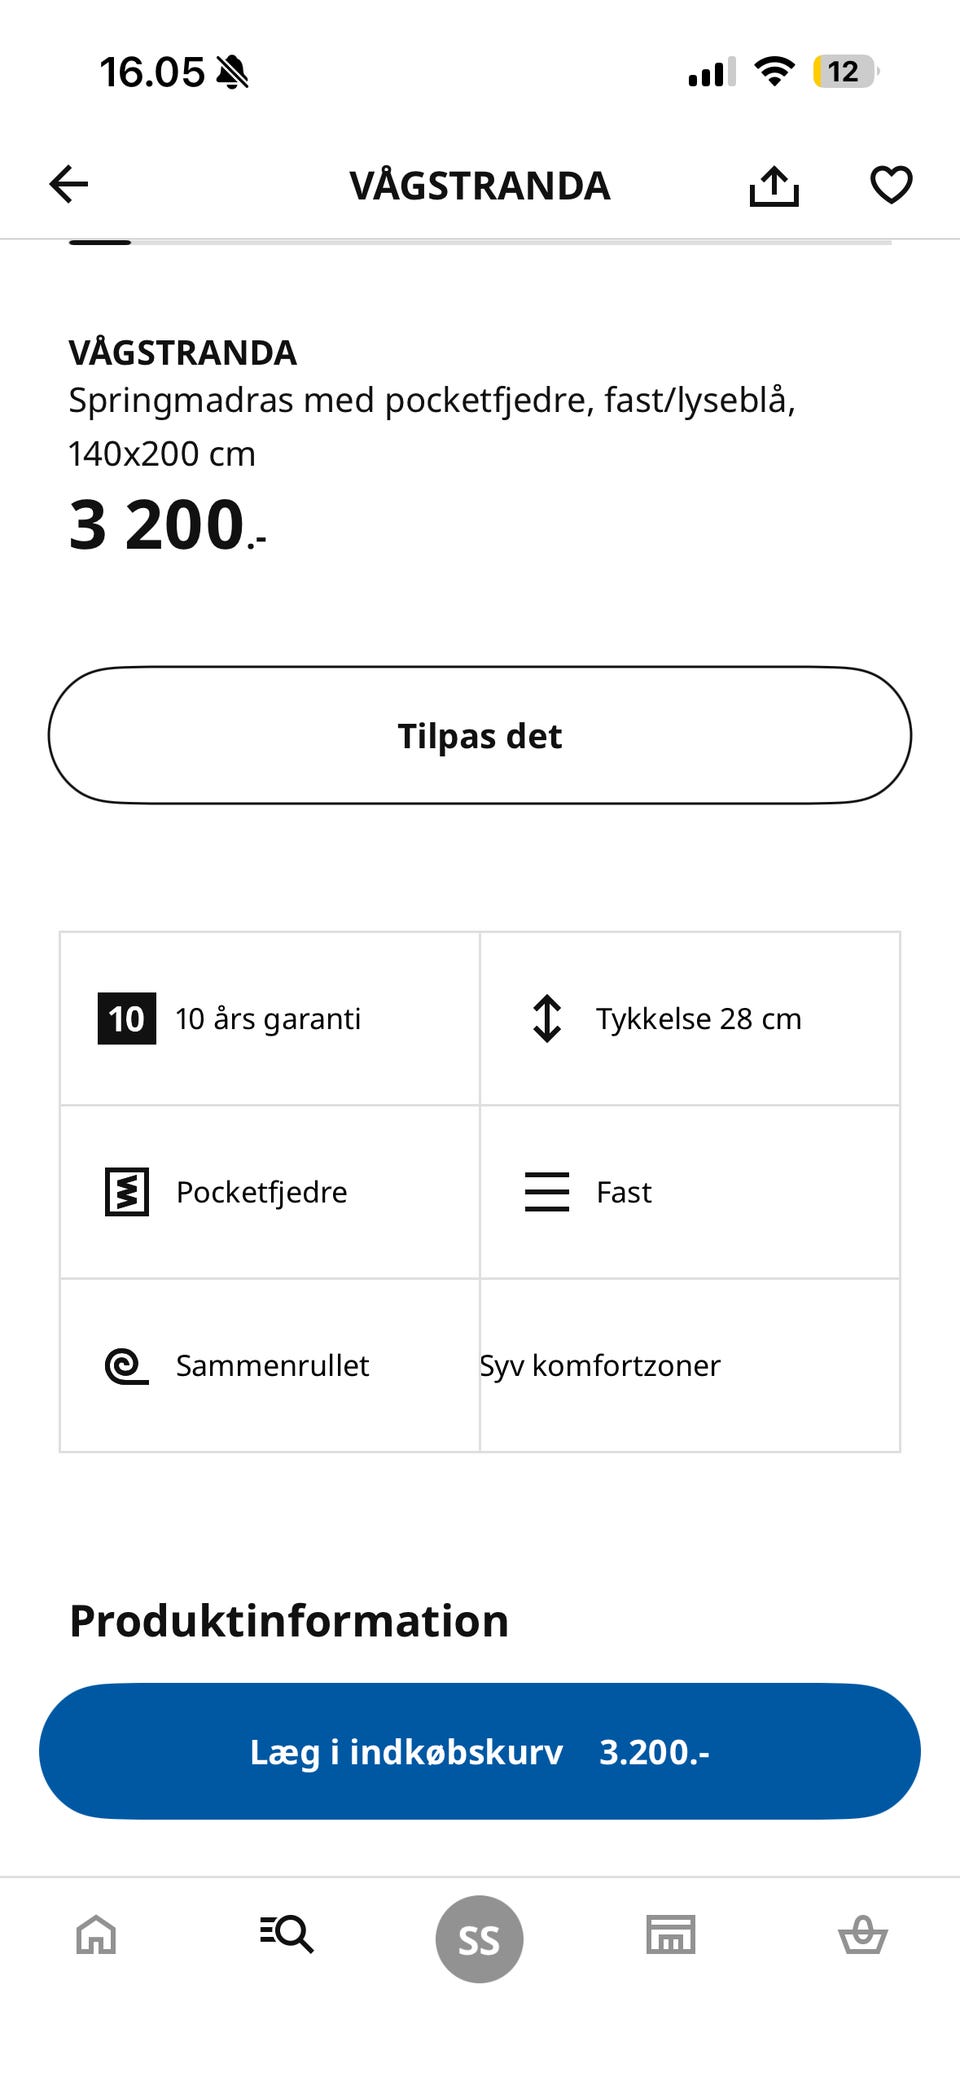Screen dimensions: 960x2081
Task: Tap the Pocketfjedre feature cell
Action: tap(269, 1192)
